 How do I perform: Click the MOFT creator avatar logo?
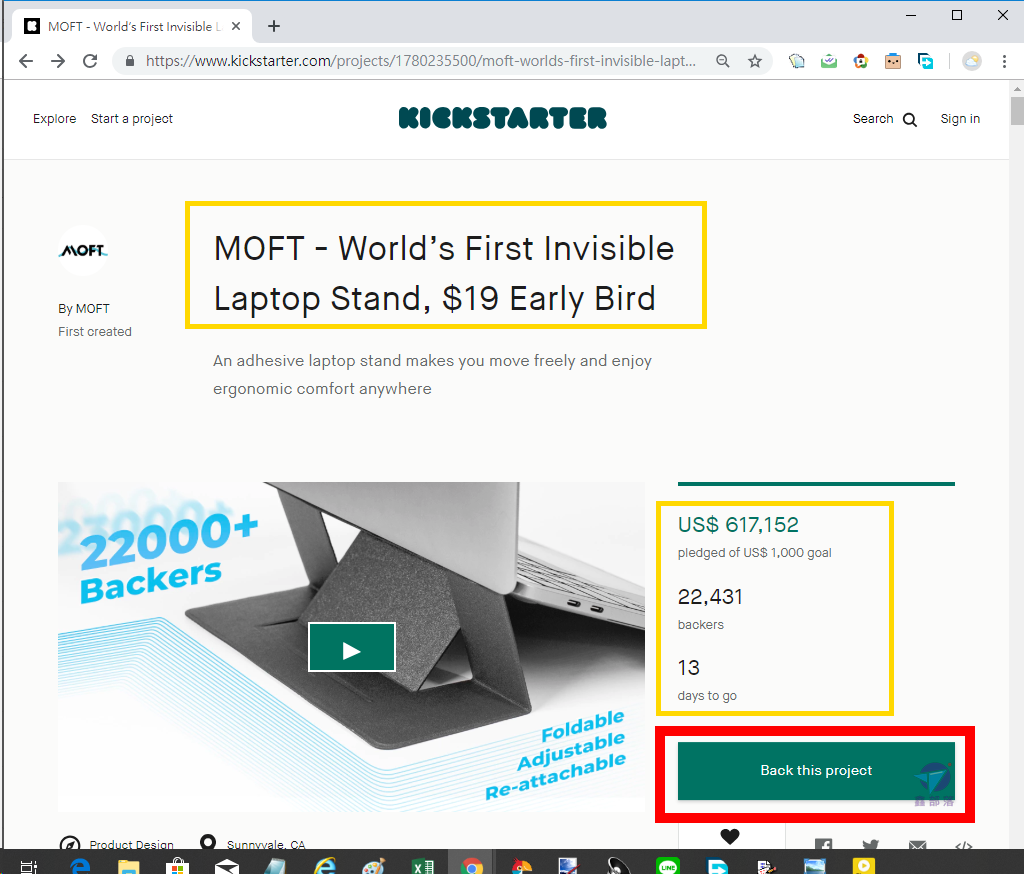(x=83, y=250)
